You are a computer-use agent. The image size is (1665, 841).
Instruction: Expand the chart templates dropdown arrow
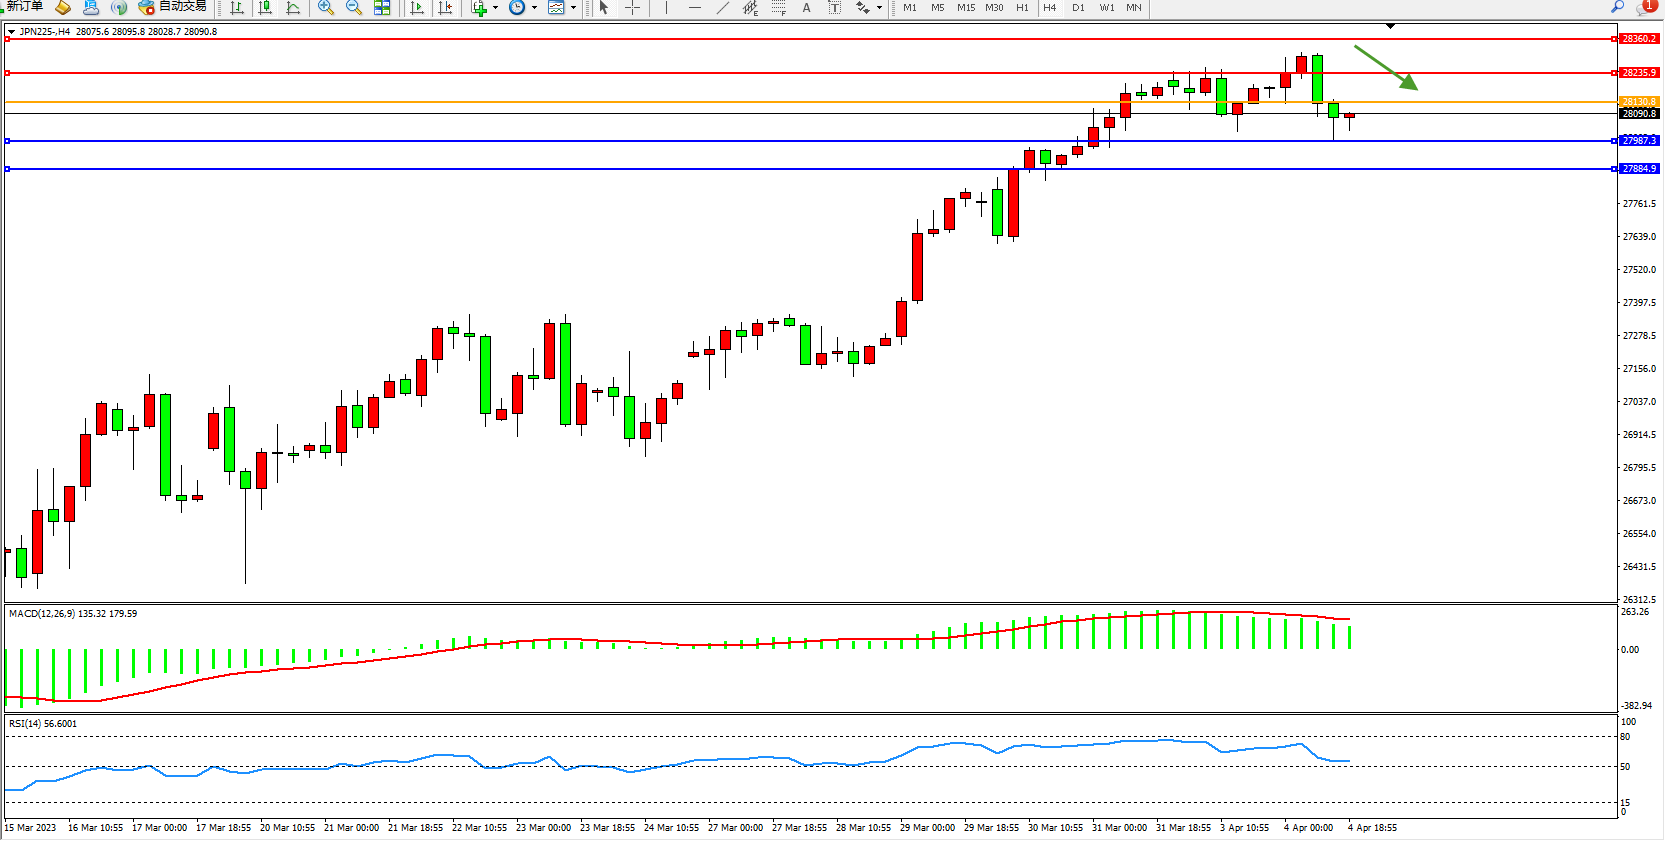point(573,8)
